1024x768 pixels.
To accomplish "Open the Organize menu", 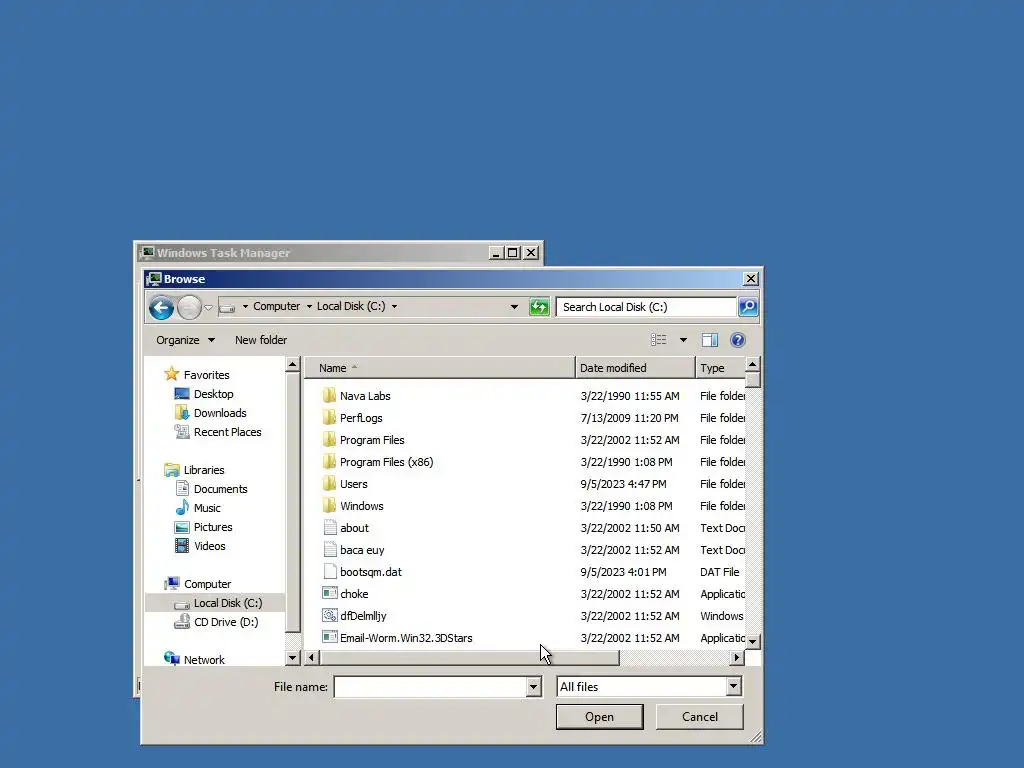I will pos(185,340).
